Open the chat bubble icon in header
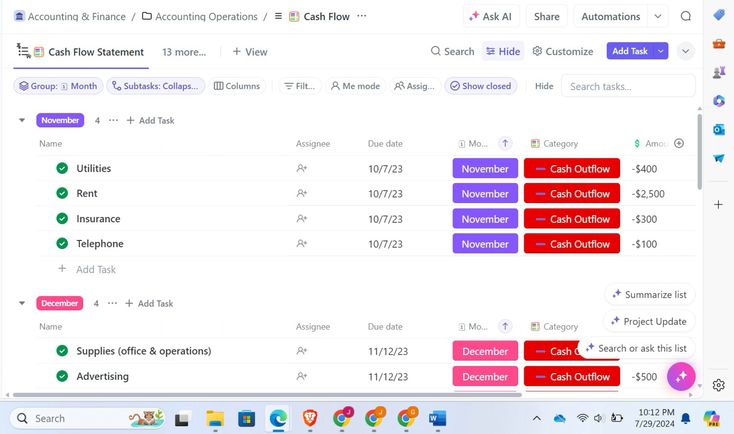Image resolution: width=734 pixels, height=434 pixels. pos(686,16)
